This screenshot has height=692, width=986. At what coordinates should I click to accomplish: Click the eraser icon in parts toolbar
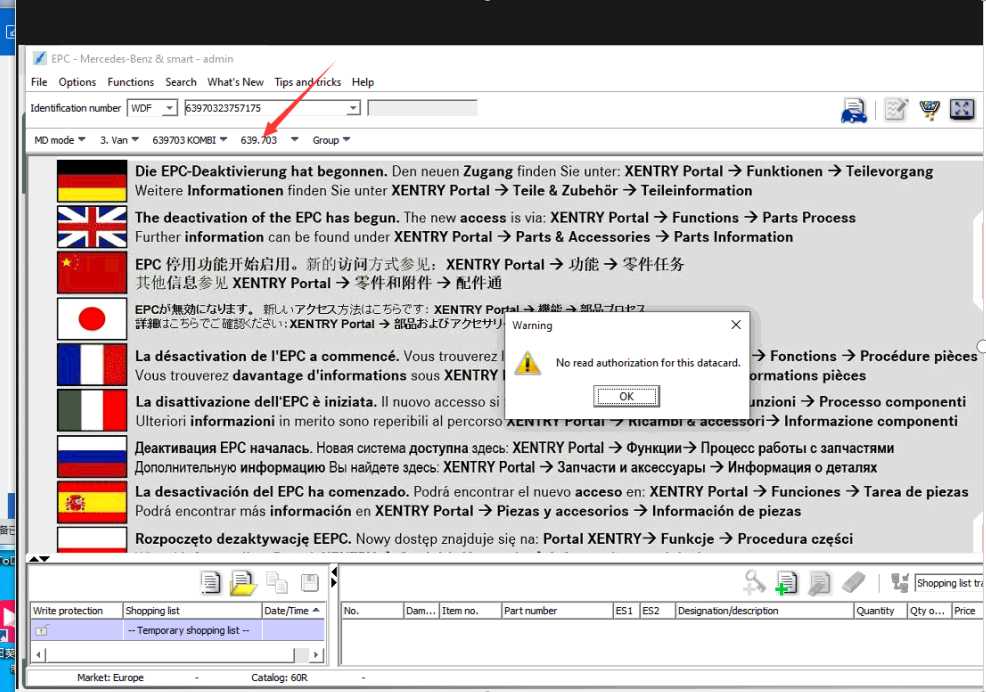coord(853,582)
